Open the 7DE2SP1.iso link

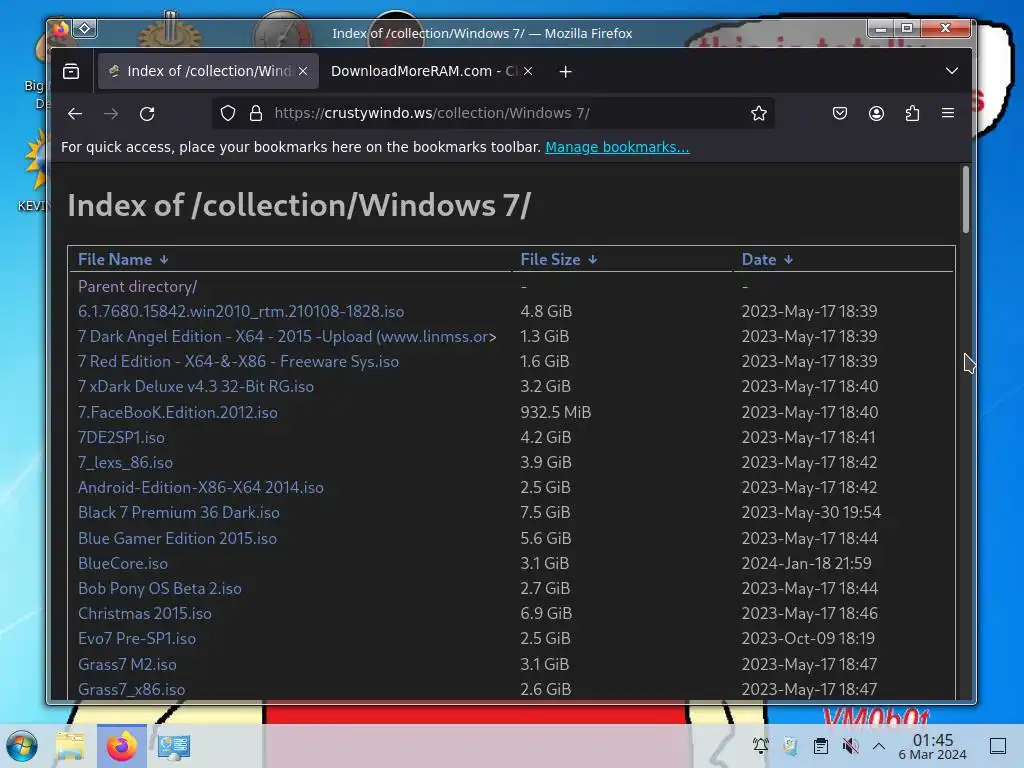coord(121,438)
